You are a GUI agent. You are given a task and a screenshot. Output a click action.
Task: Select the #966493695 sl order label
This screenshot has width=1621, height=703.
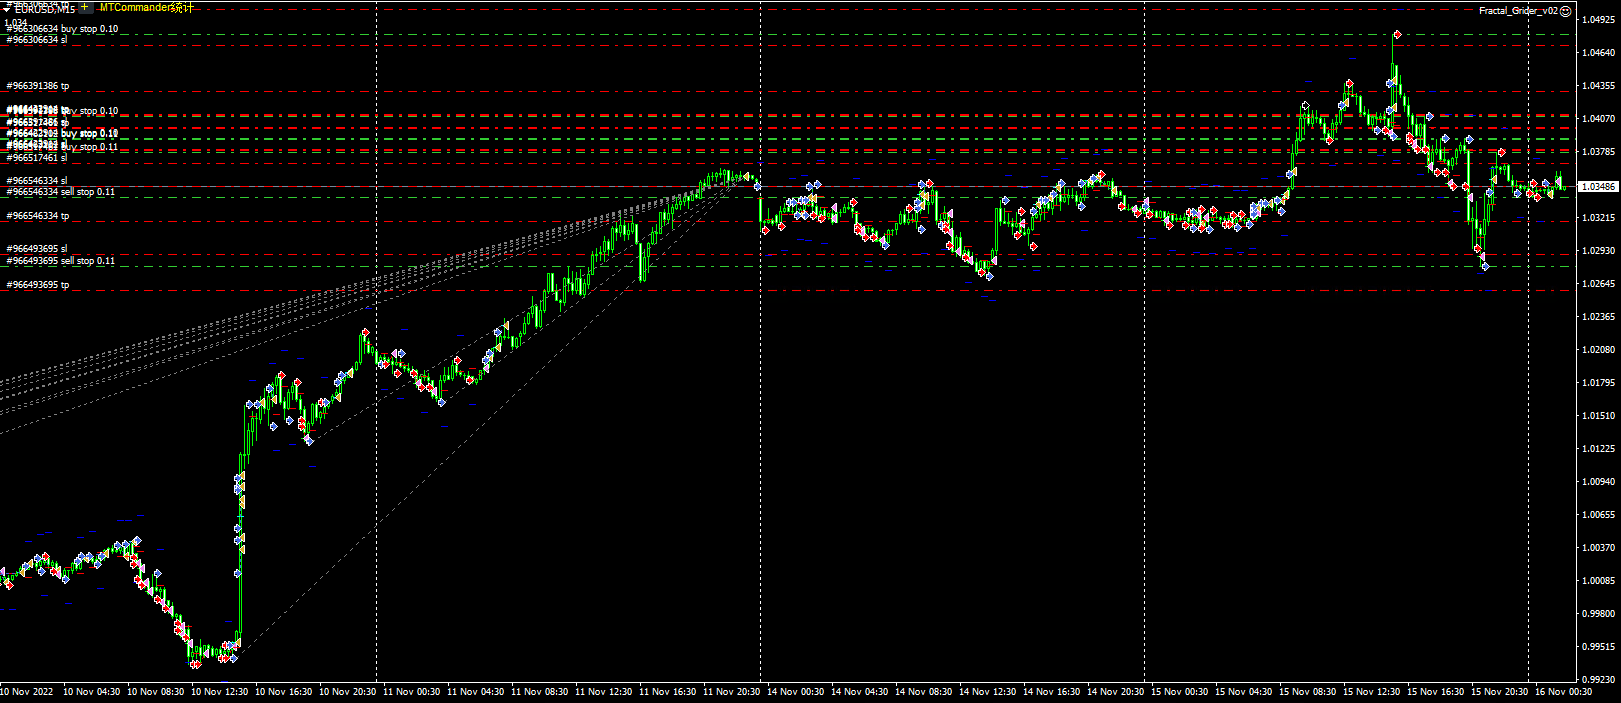[37, 249]
